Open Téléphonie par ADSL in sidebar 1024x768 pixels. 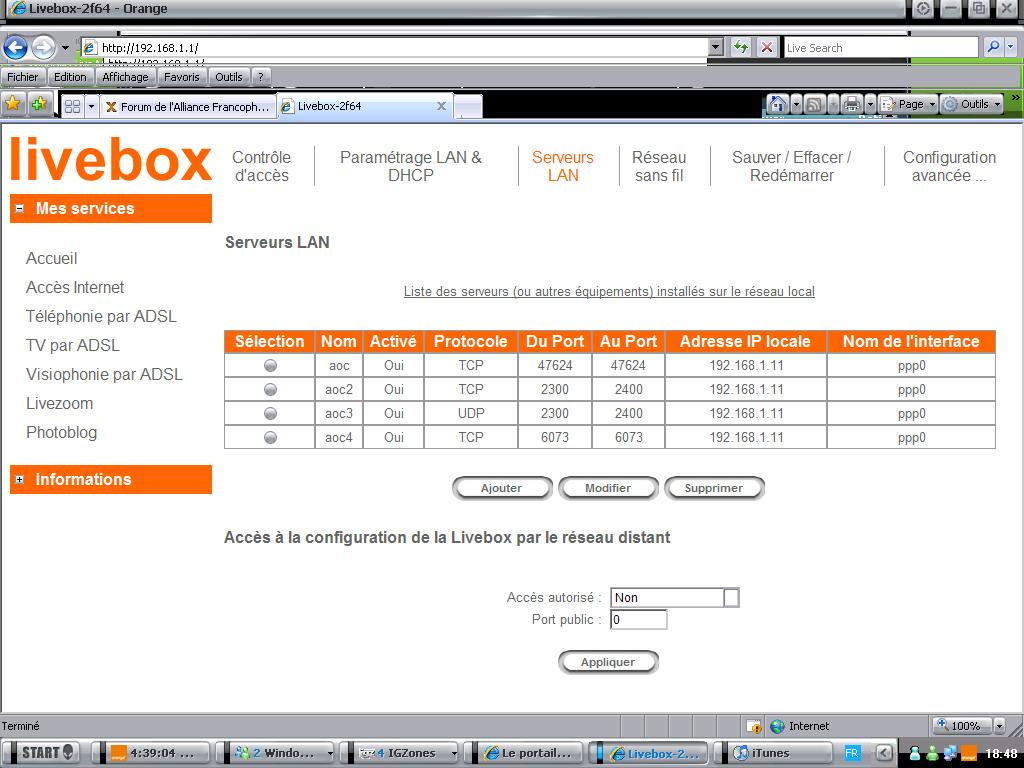tap(101, 317)
